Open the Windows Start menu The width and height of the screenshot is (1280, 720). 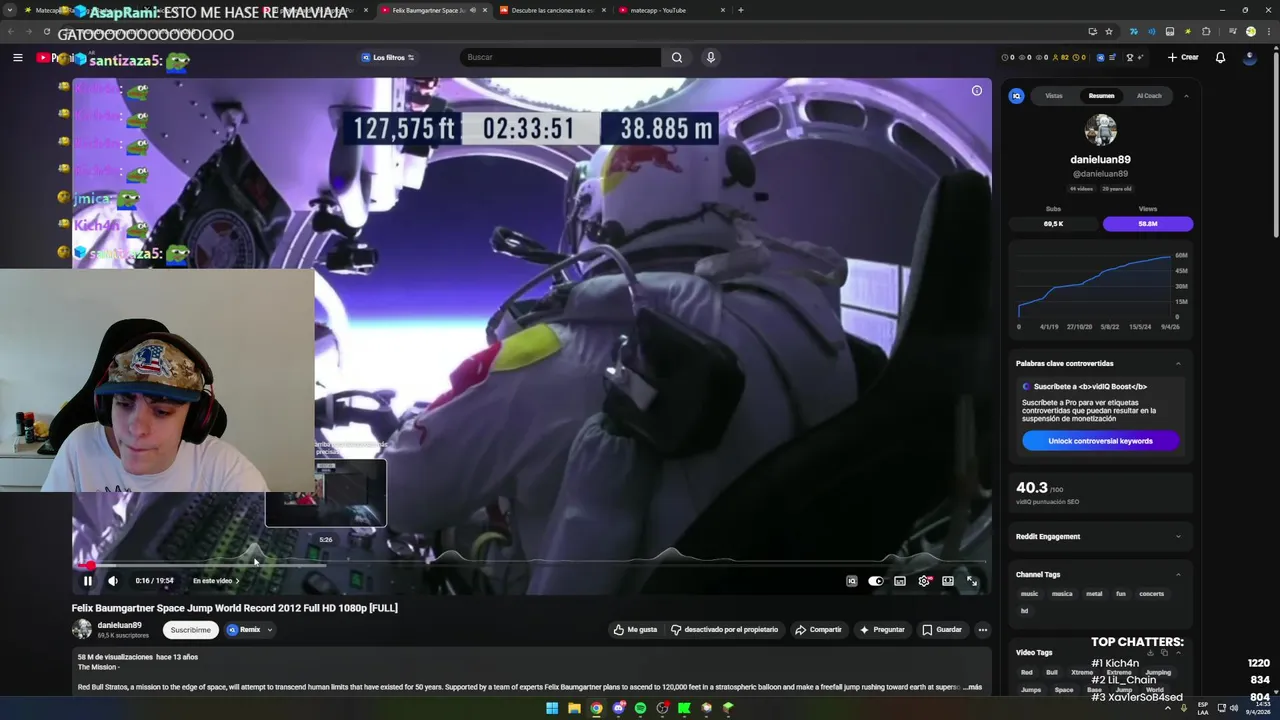coord(552,708)
